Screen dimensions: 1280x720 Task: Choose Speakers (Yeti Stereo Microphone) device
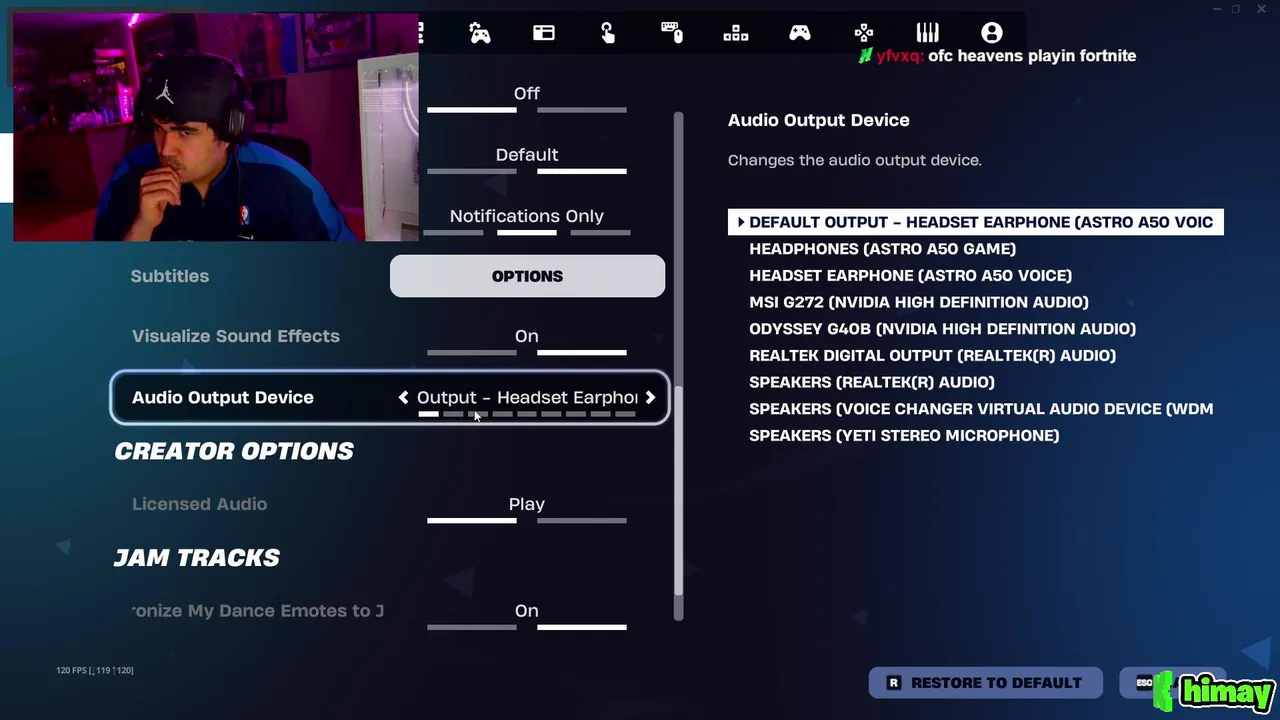click(x=904, y=435)
